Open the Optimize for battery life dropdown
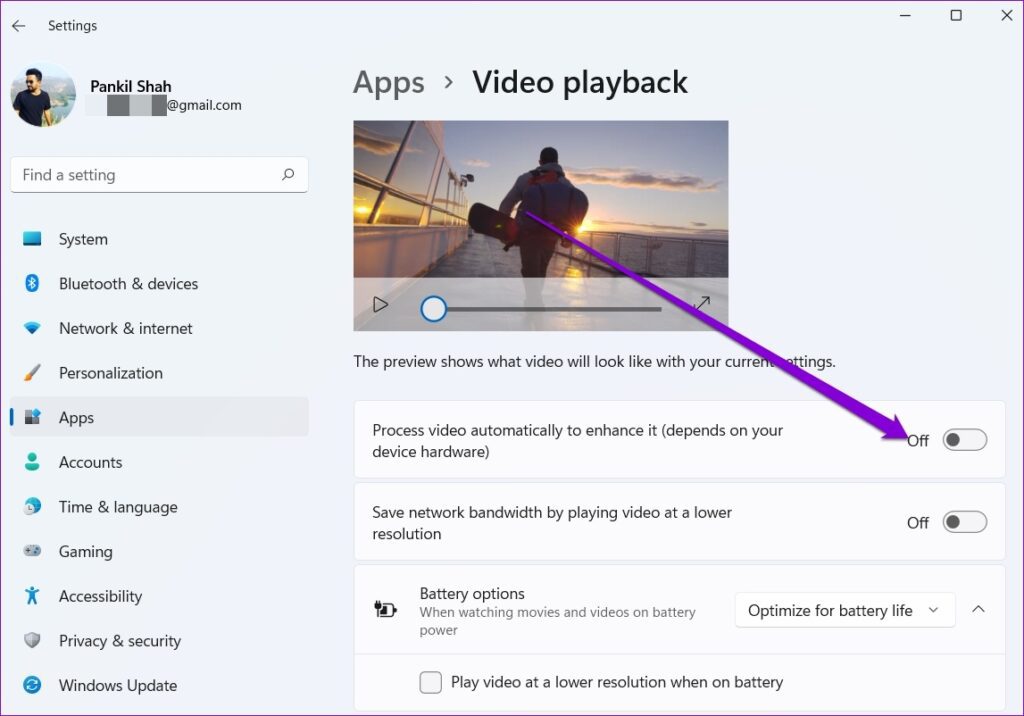 [844, 610]
